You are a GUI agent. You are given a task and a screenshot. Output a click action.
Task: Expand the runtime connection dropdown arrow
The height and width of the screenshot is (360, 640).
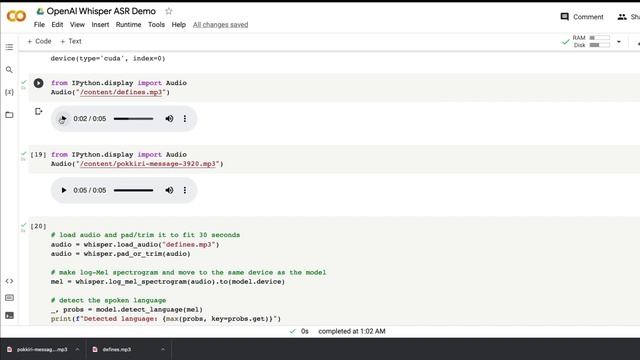click(x=619, y=42)
